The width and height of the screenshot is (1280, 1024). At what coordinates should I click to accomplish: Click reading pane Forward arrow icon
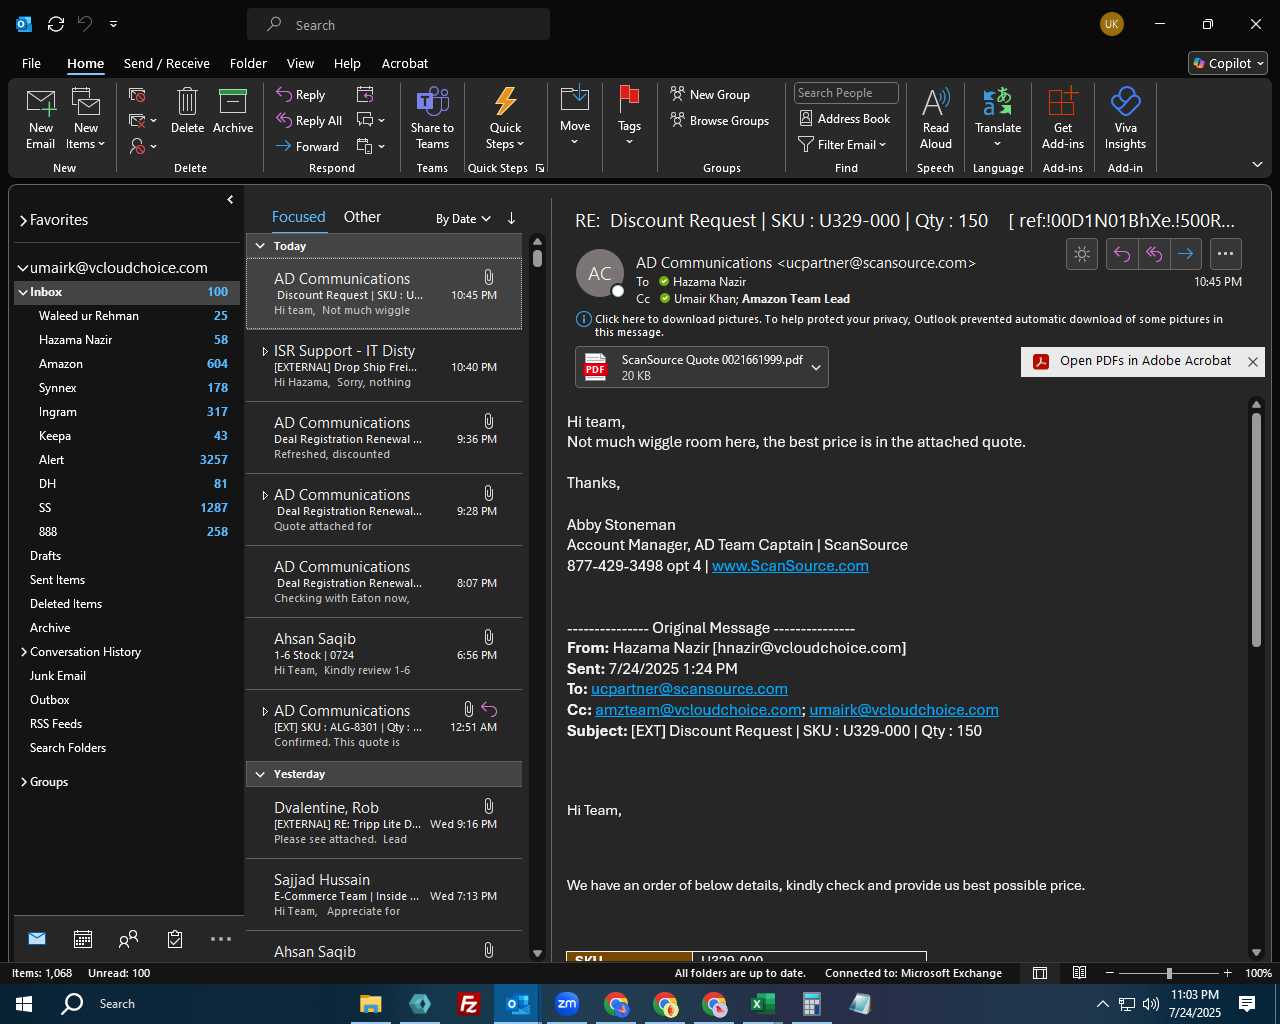click(x=1185, y=254)
